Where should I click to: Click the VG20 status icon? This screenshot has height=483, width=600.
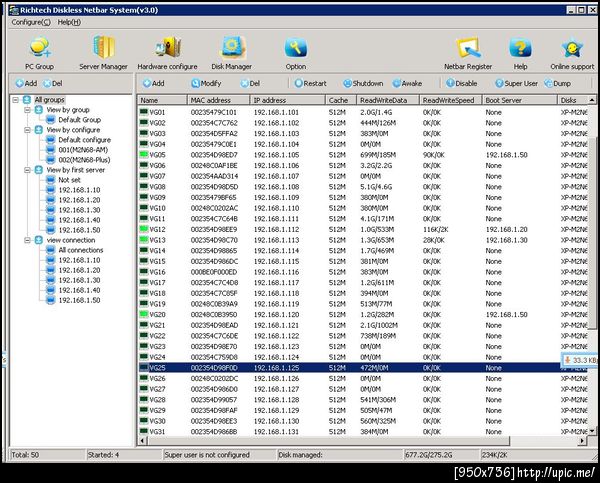click(143, 314)
